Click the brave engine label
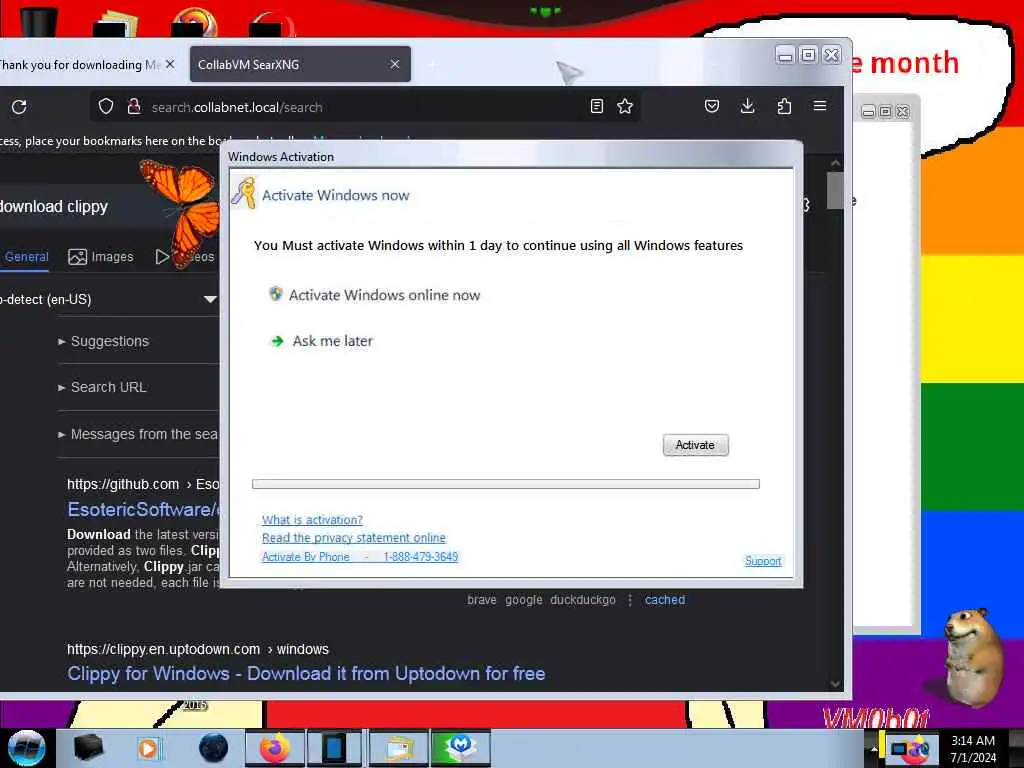Screen dimensions: 1024x768 [482, 600]
